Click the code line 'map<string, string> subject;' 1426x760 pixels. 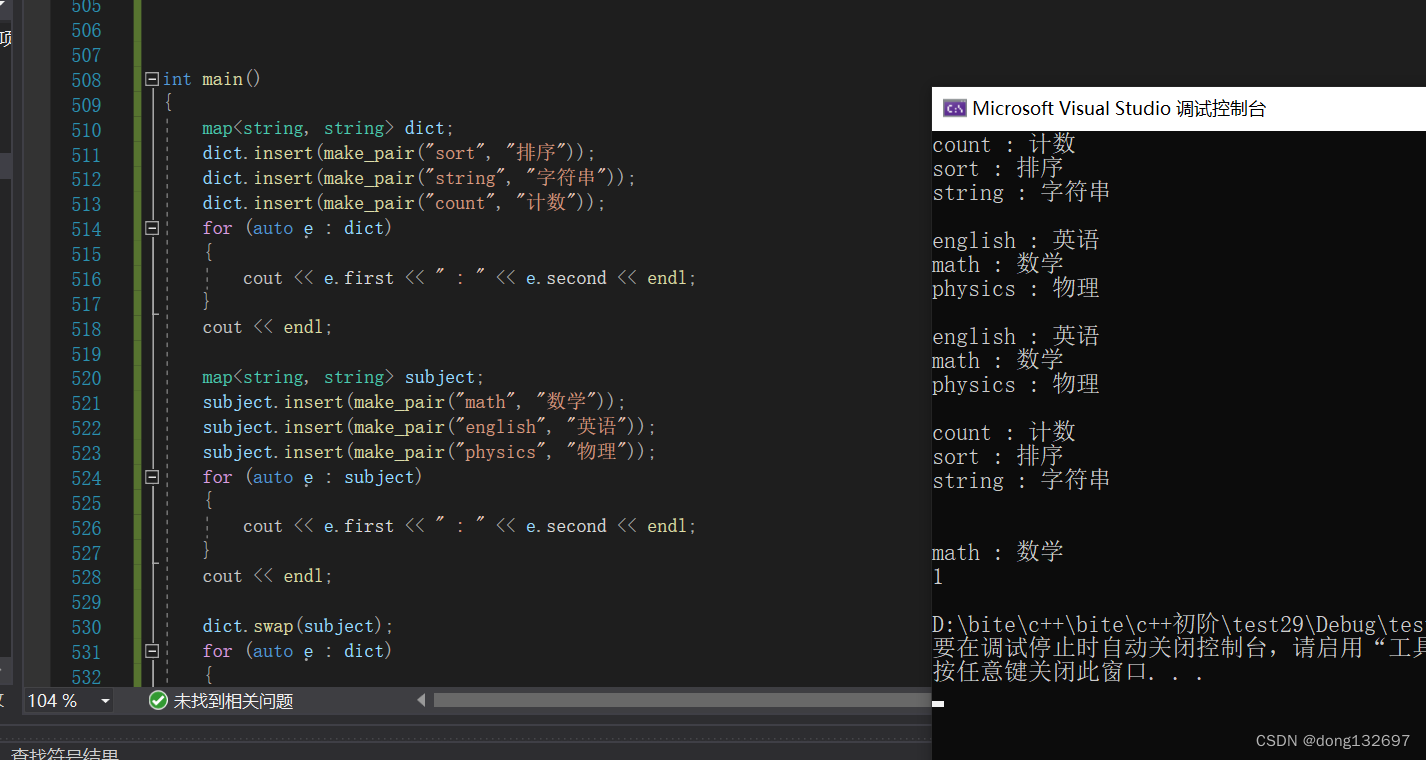pos(343,378)
